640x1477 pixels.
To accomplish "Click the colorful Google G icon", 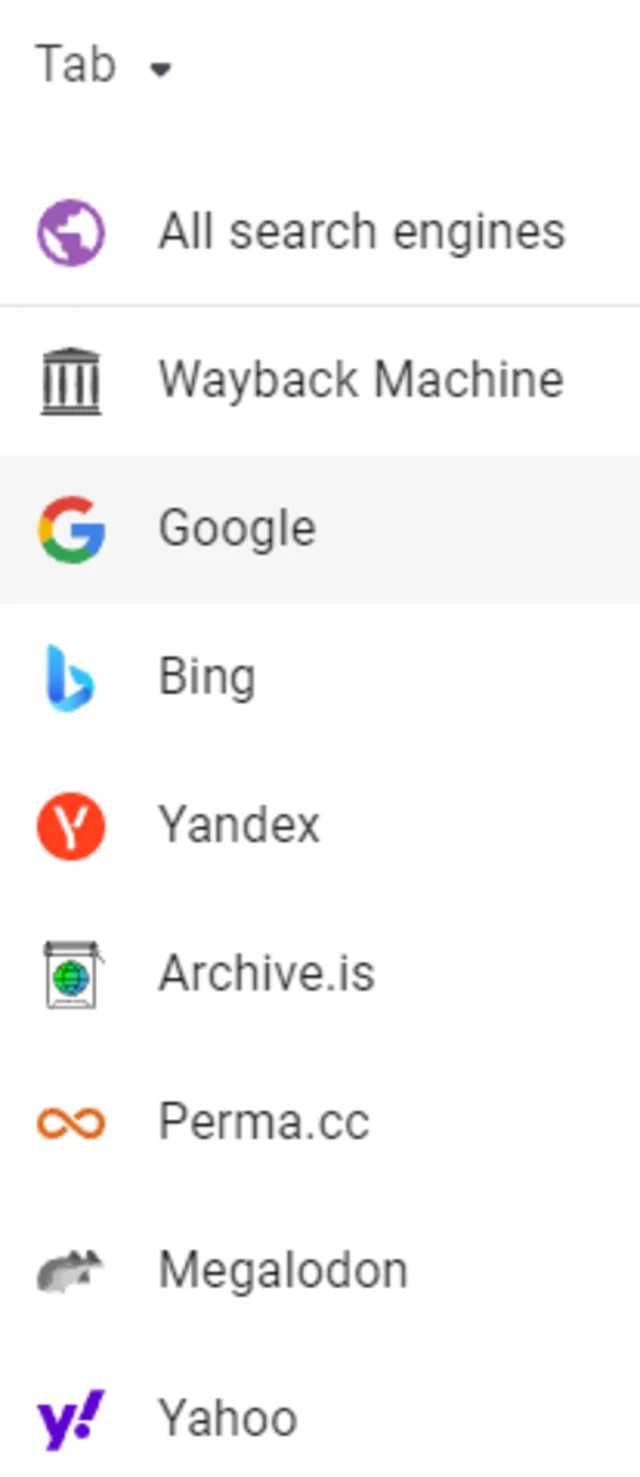I will (71, 528).
